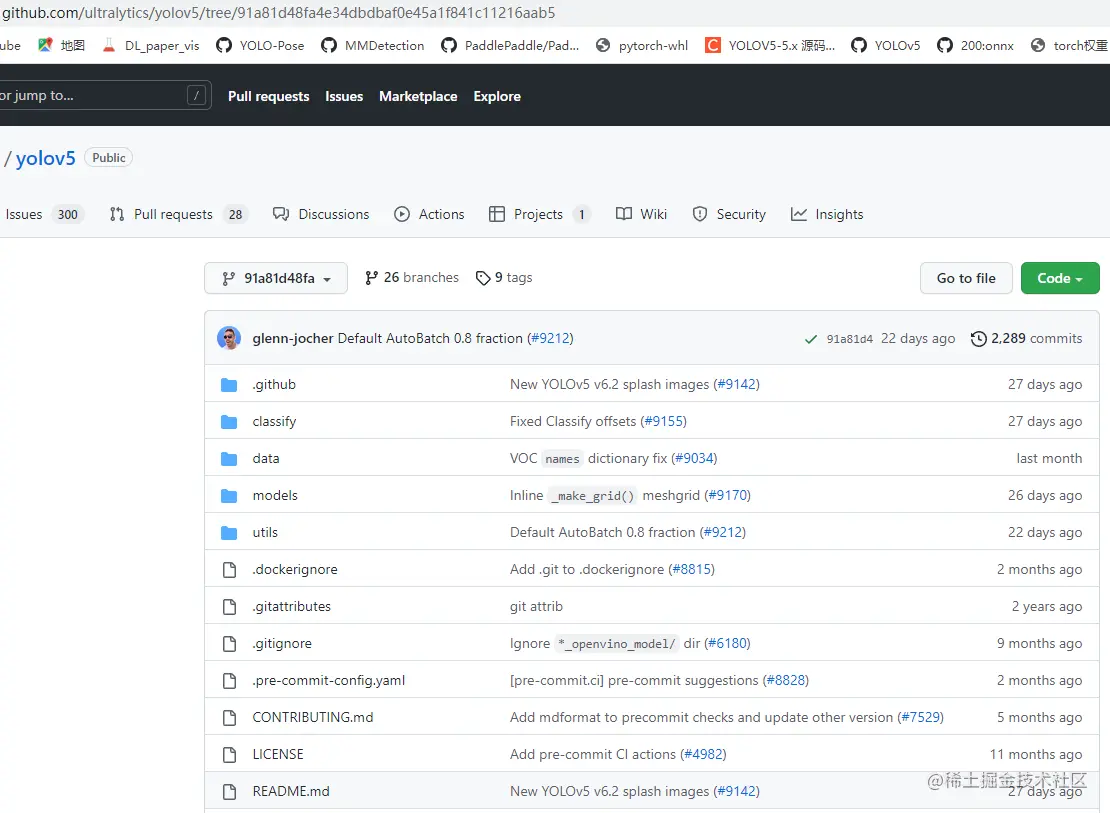The width and height of the screenshot is (1110, 813).
Task: Open the classify folder icon
Action: pyautogui.click(x=229, y=422)
